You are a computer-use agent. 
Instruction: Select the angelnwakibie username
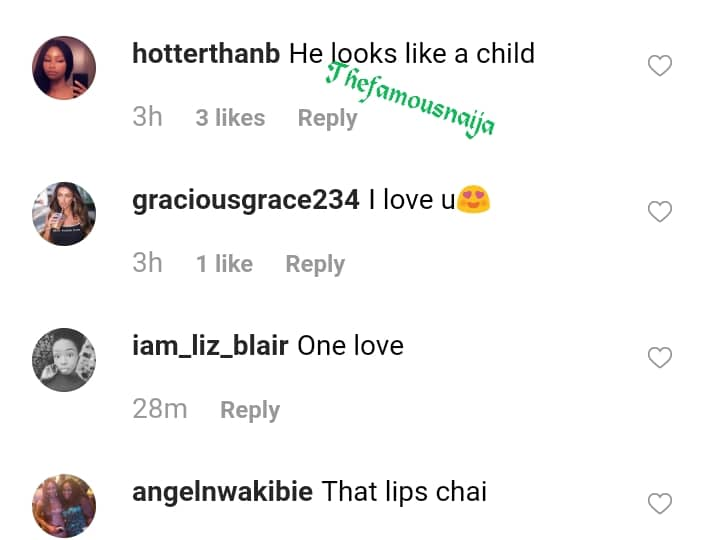[x=223, y=492]
